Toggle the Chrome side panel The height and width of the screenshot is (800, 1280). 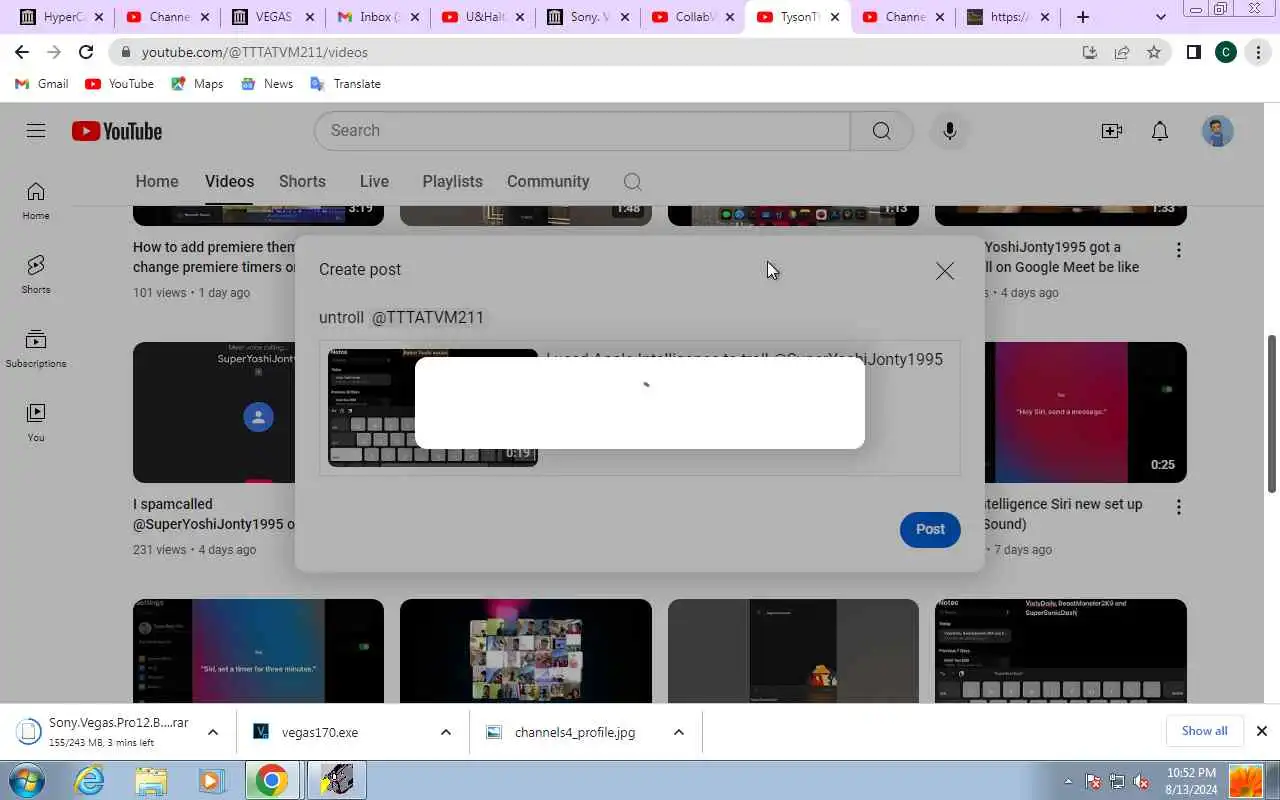[1193, 52]
